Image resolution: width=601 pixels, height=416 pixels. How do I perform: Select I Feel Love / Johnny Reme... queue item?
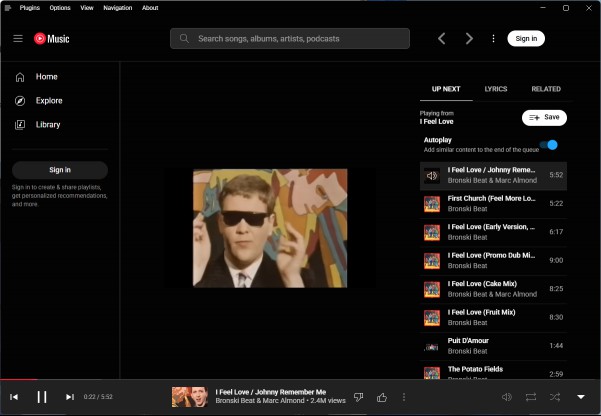coord(493,176)
